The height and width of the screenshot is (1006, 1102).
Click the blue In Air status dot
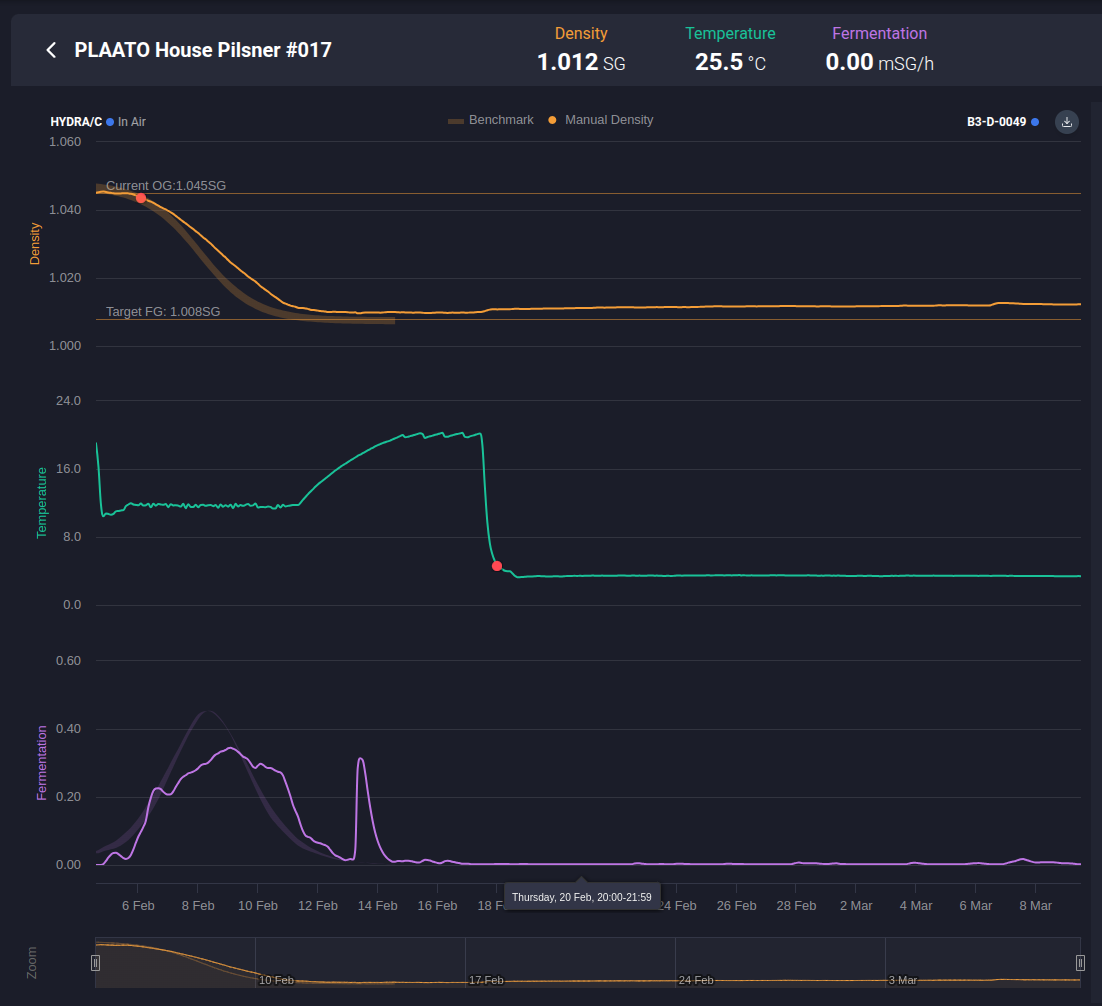[110, 122]
